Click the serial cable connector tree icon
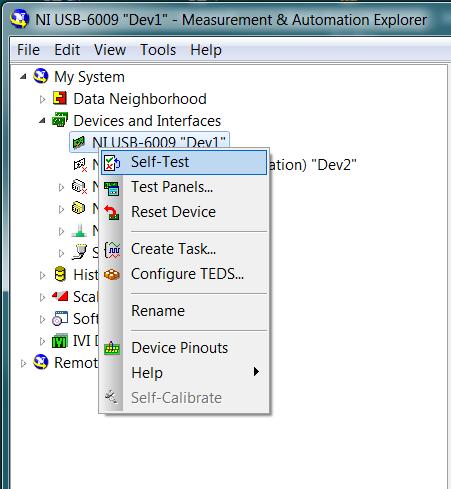Screen dimensions: 451x489 coord(79,252)
